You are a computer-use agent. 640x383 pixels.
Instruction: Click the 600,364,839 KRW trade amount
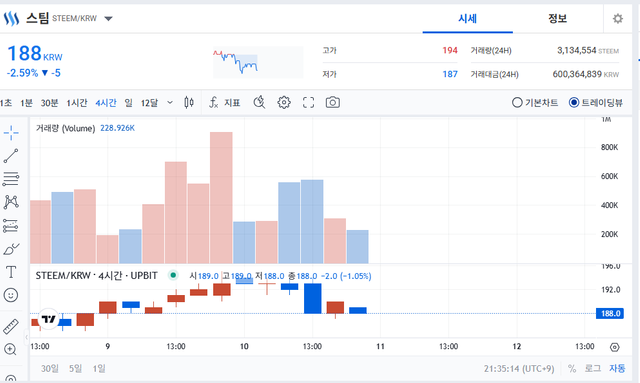click(586, 74)
